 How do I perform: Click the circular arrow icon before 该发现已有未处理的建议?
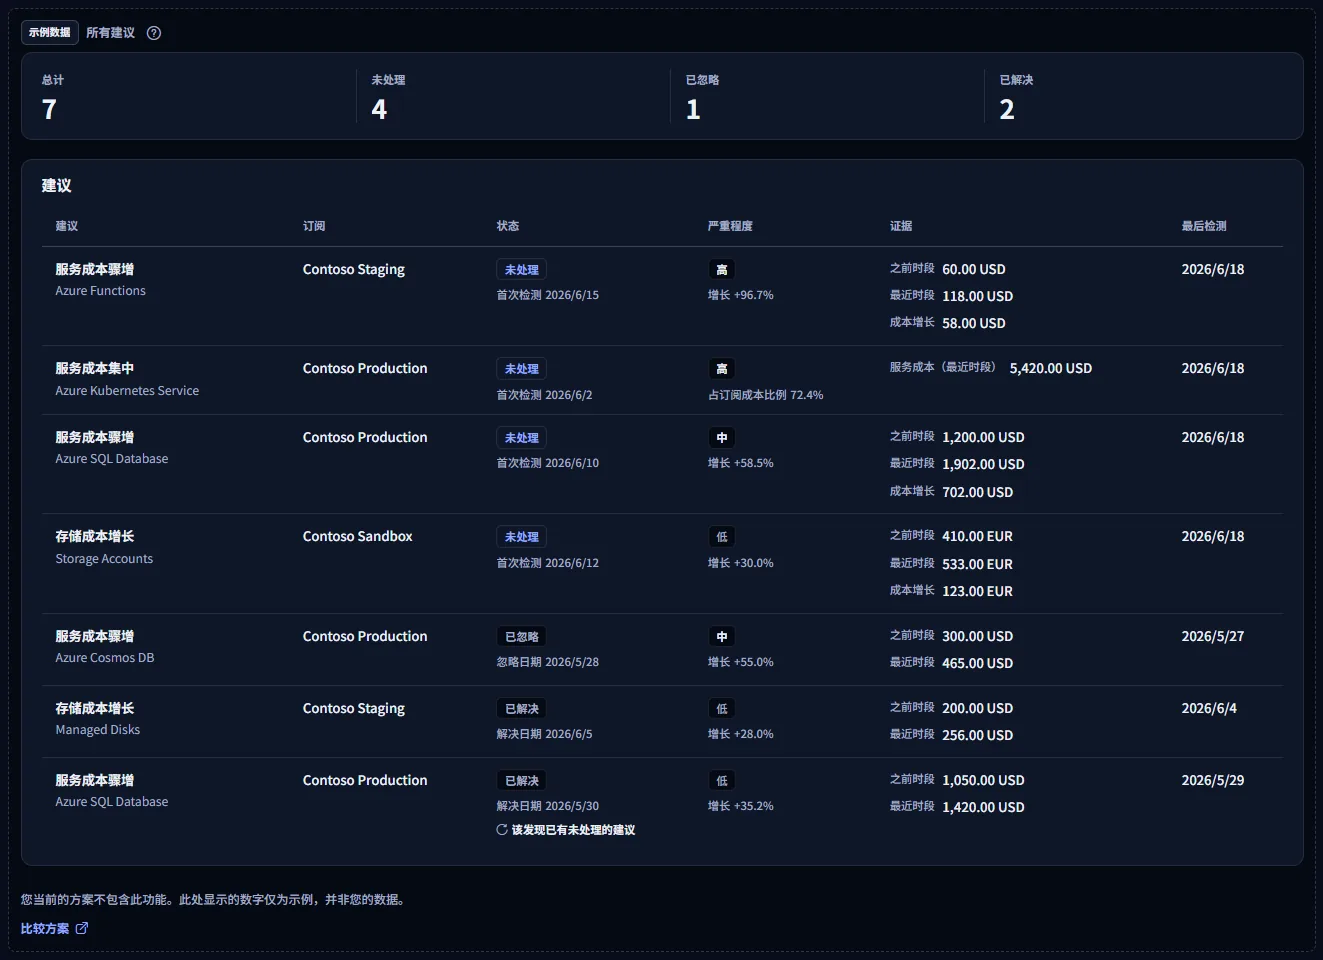tap(502, 830)
